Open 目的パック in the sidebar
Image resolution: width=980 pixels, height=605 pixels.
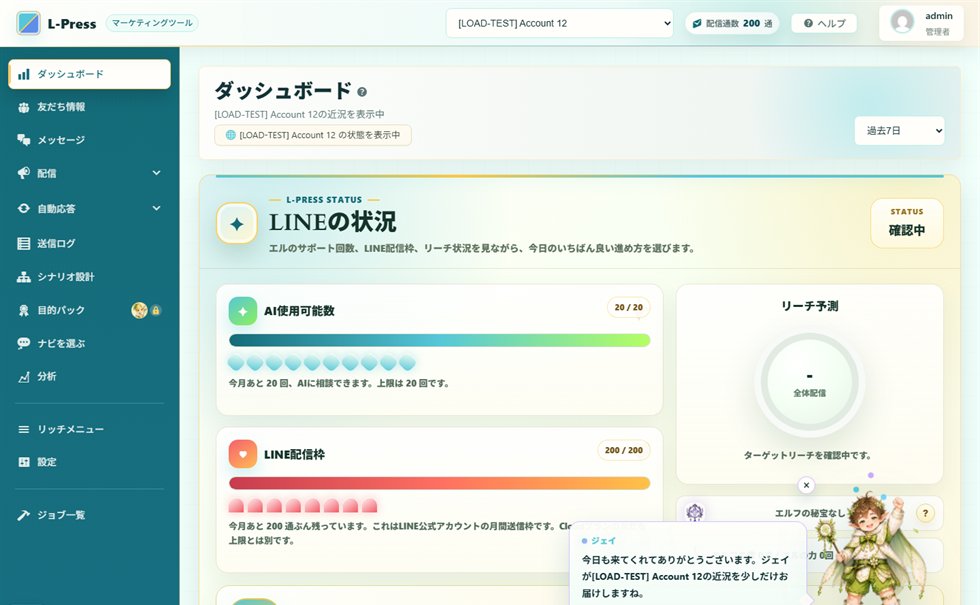coord(89,310)
